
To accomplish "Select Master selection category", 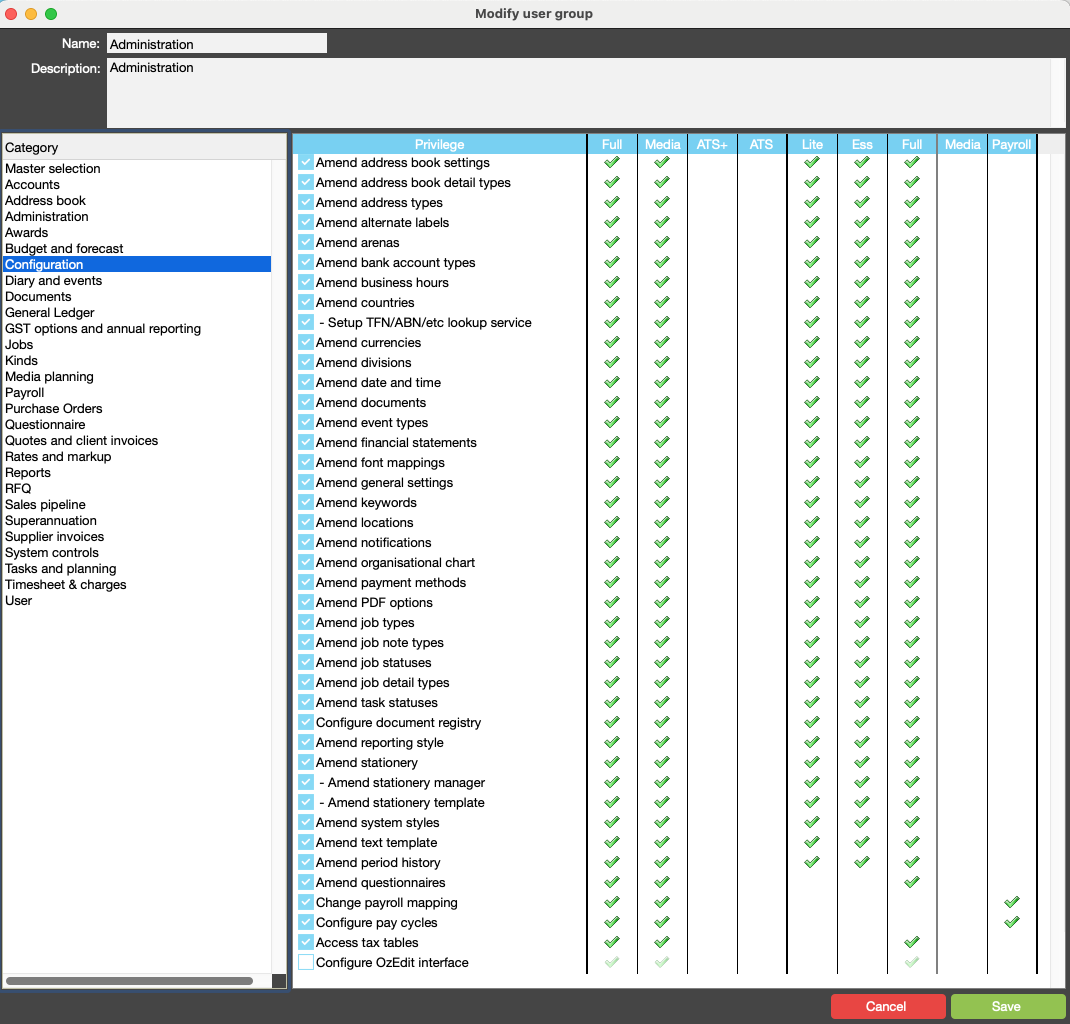I will (x=136, y=169).
